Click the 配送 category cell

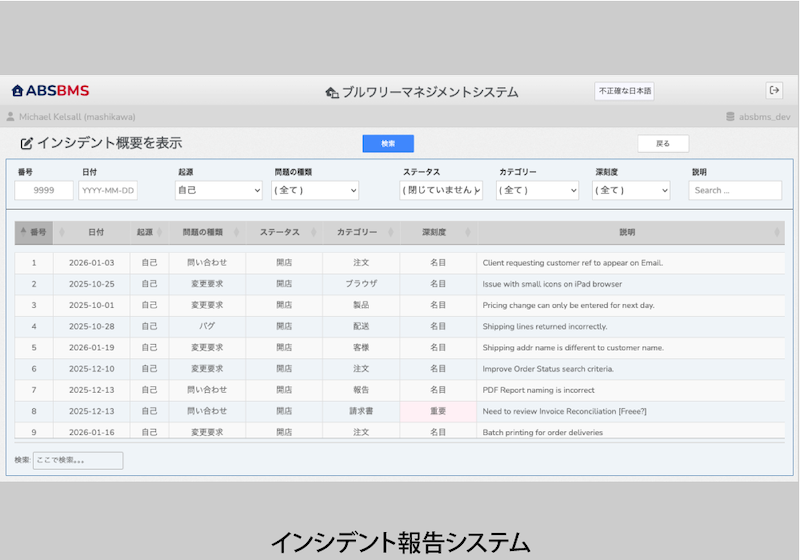click(361, 326)
